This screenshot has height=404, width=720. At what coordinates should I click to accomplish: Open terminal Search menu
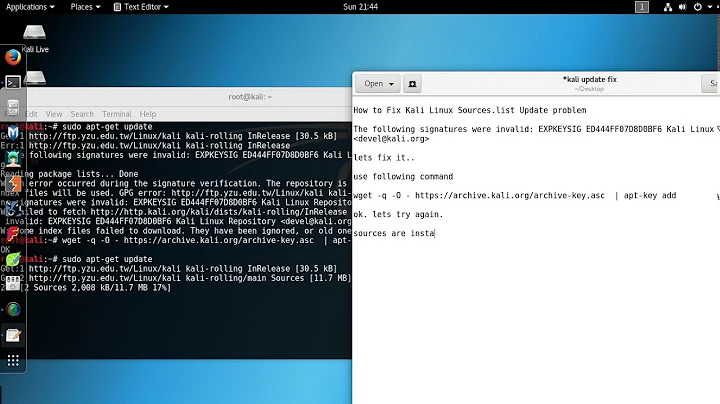tap(82, 114)
